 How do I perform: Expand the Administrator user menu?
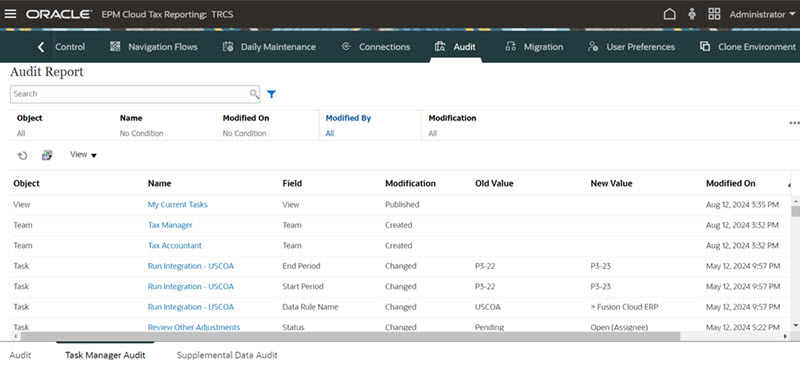[x=762, y=14]
